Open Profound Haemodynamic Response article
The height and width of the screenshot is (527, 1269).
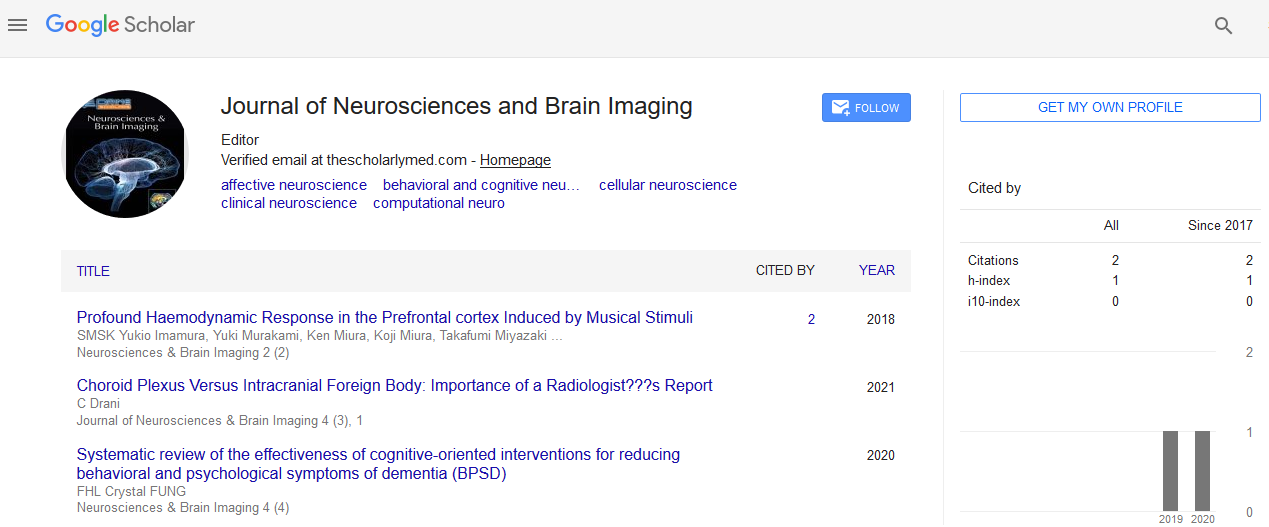coord(384,318)
